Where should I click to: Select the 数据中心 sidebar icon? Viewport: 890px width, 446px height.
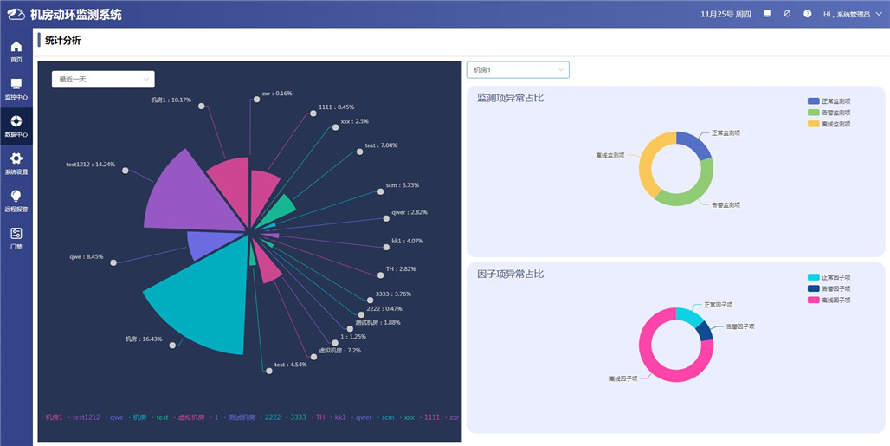(16, 125)
